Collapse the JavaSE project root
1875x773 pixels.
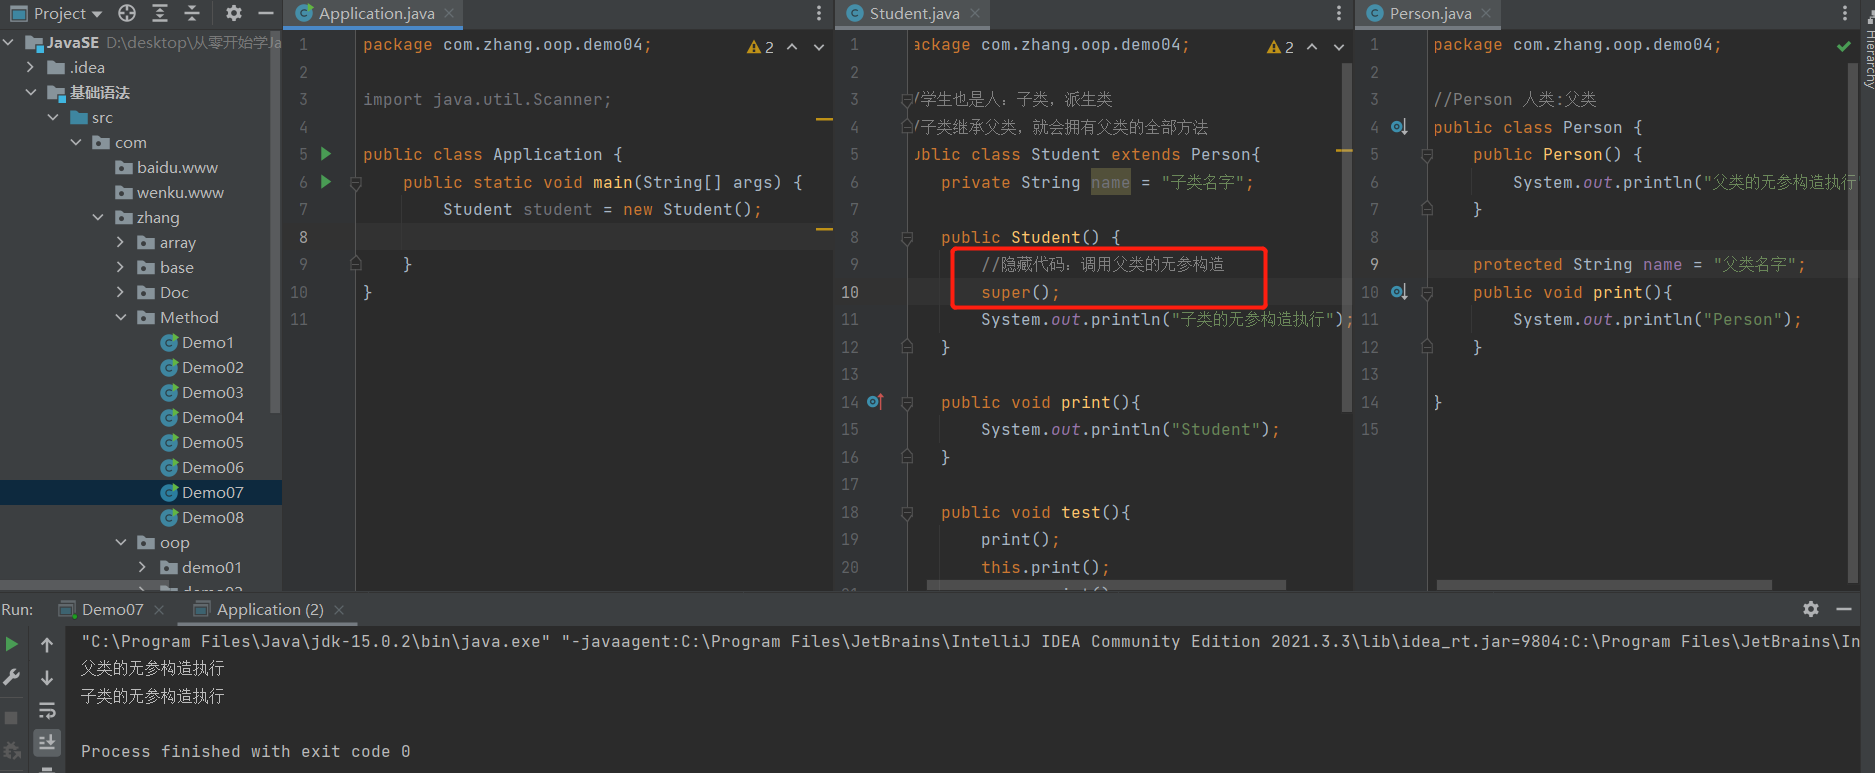(x=9, y=42)
